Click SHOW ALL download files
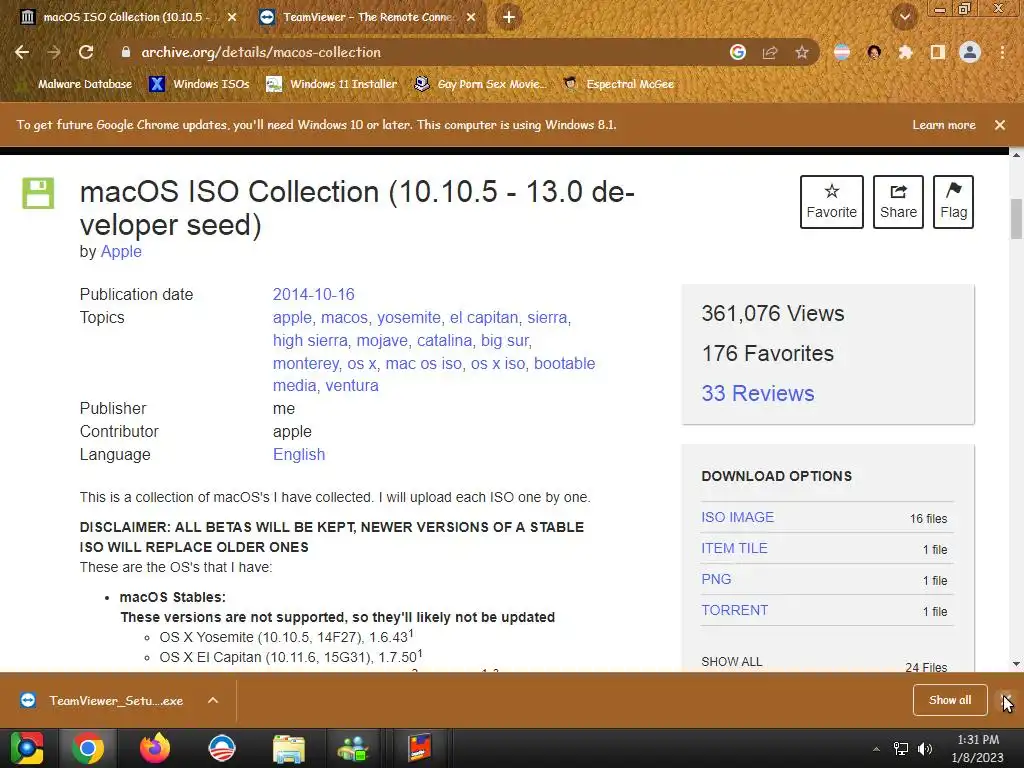The height and width of the screenshot is (768, 1024). (x=731, y=662)
